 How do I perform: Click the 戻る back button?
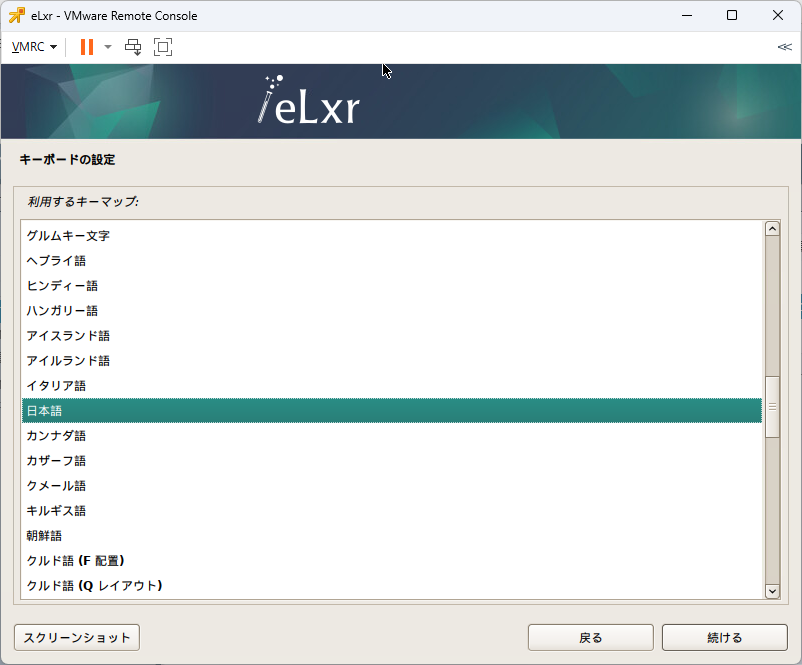click(591, 637)
